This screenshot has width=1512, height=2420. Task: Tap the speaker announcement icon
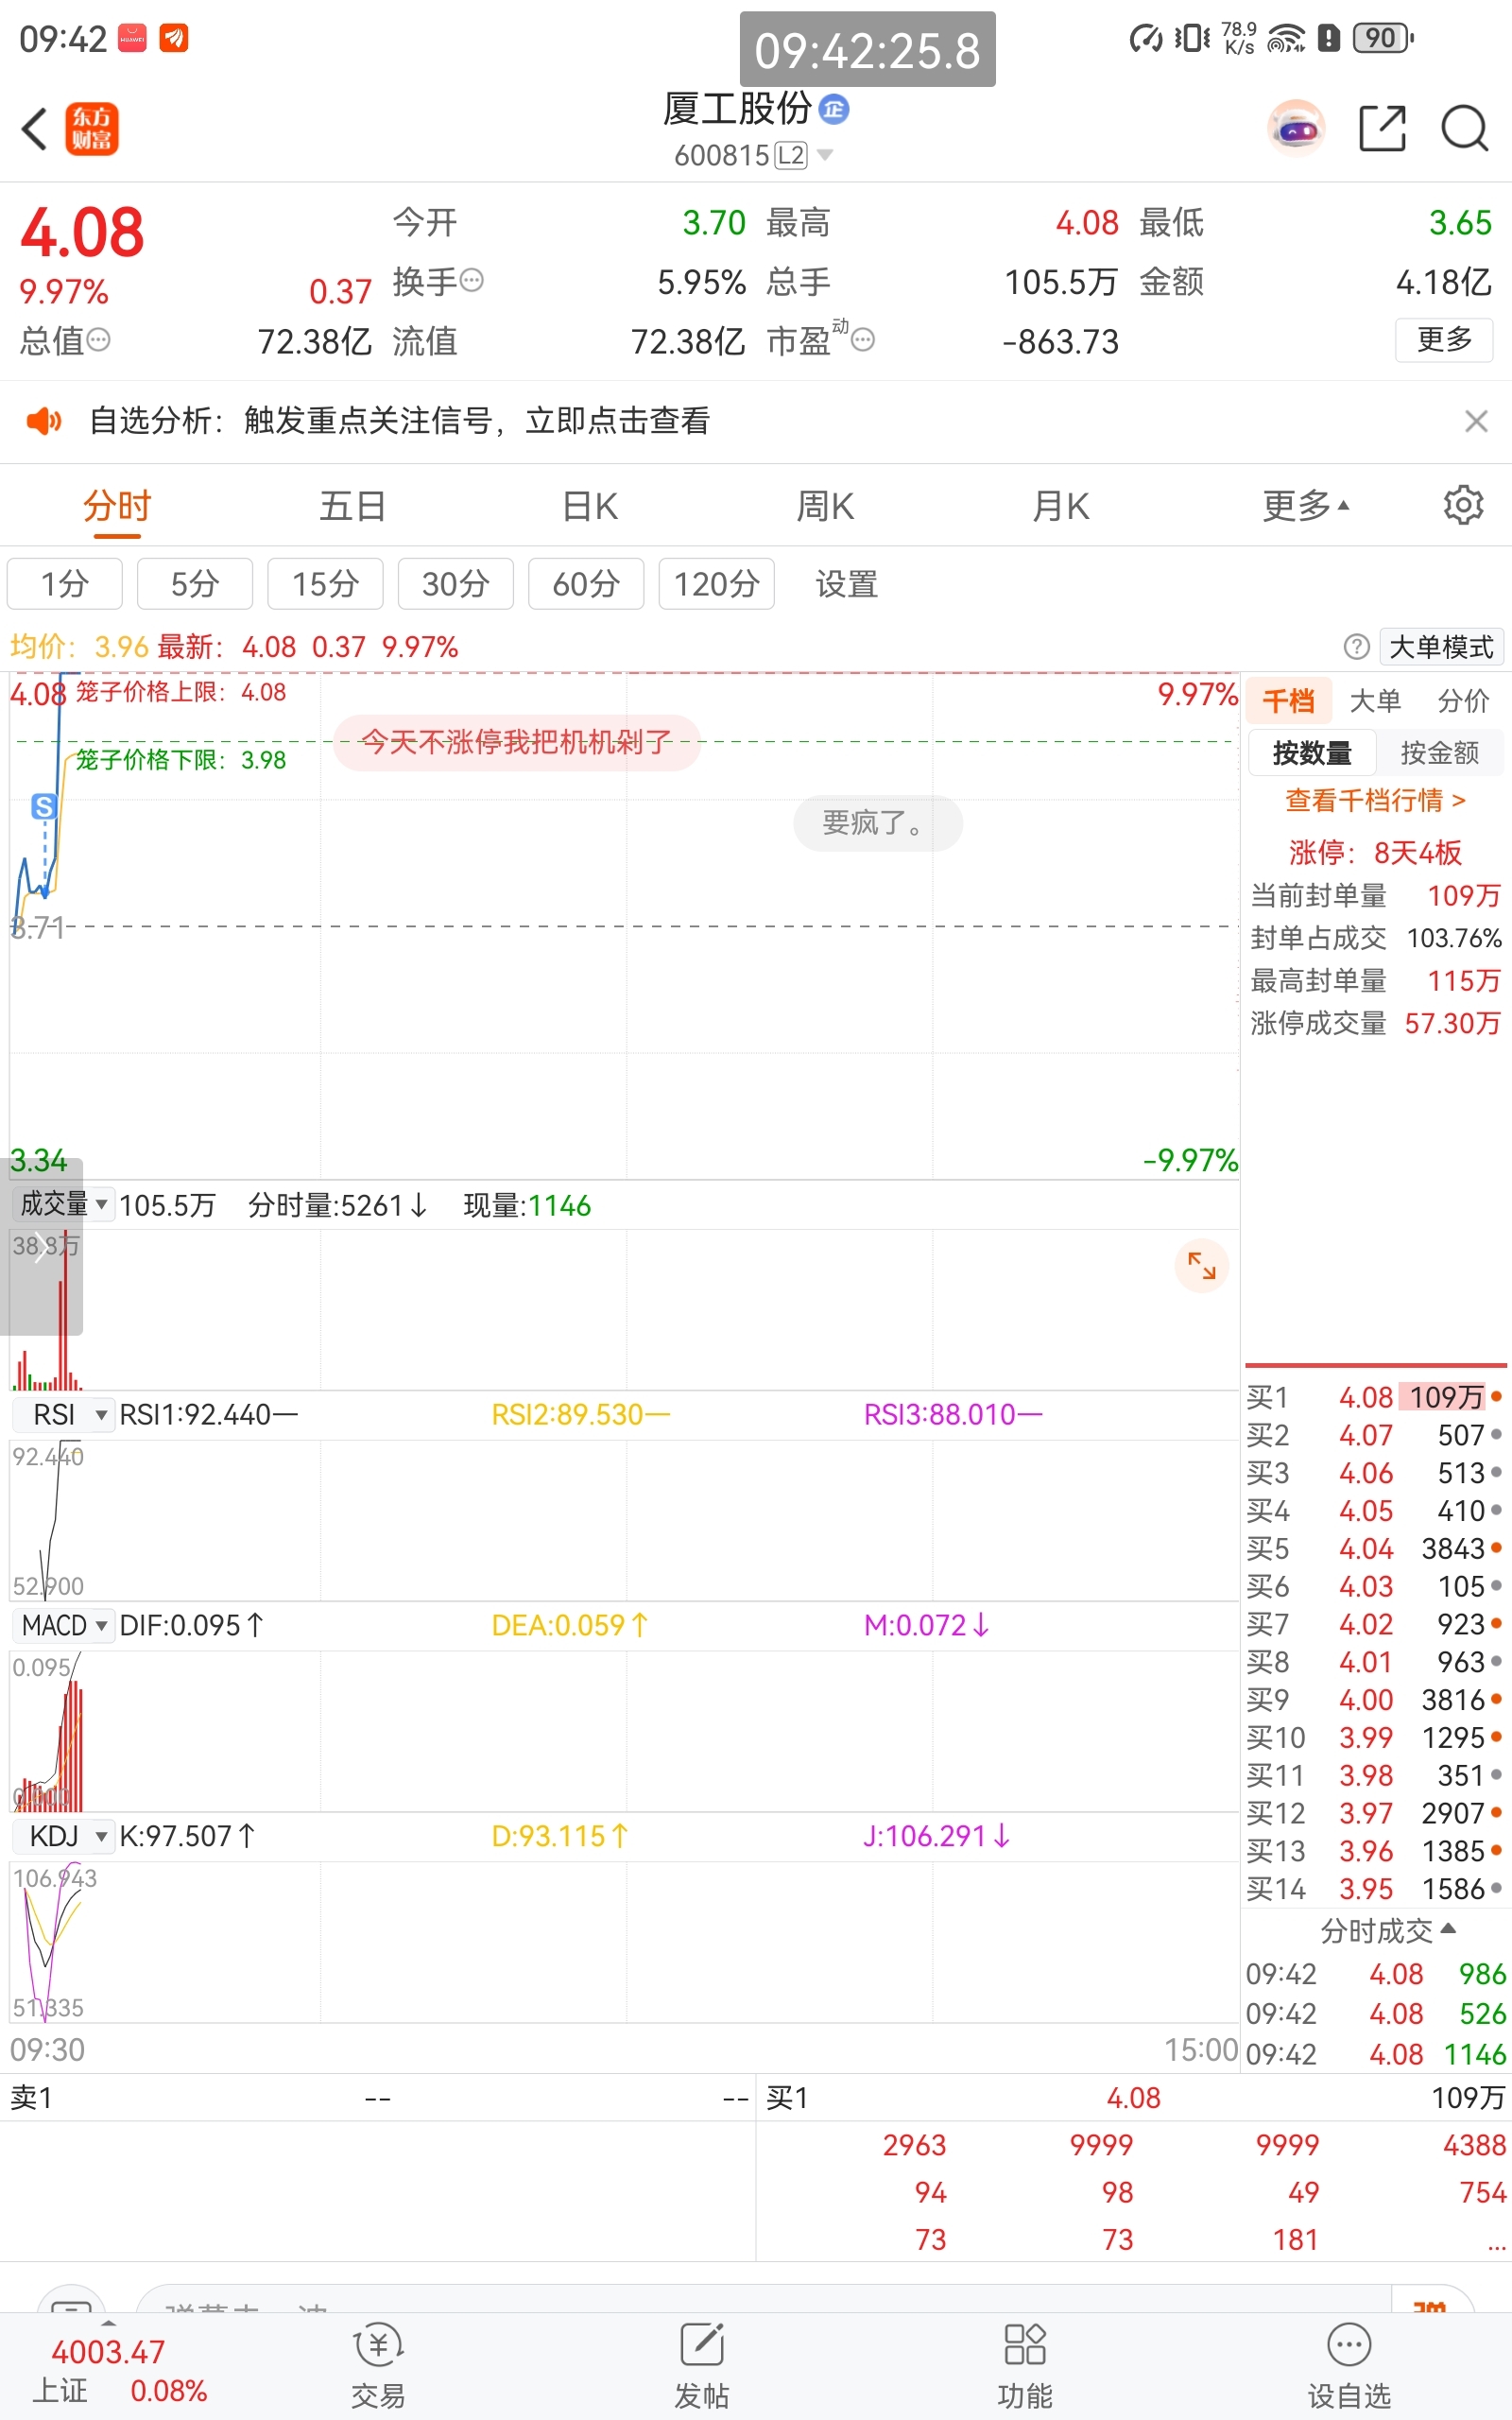pos(43,421)
